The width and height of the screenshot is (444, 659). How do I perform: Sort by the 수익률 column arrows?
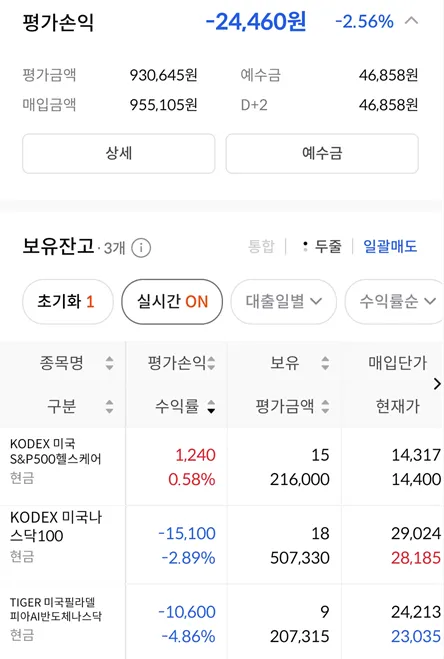tap(211, 406)
